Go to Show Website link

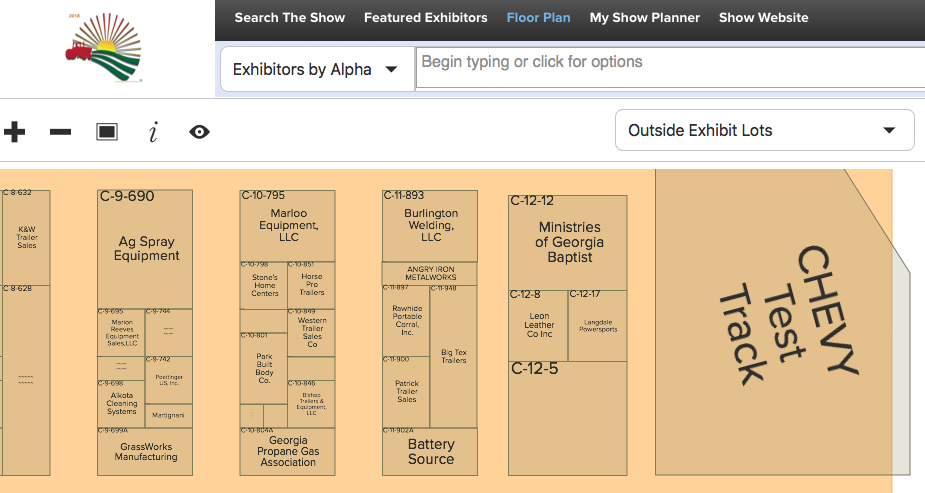click(763, 18)
